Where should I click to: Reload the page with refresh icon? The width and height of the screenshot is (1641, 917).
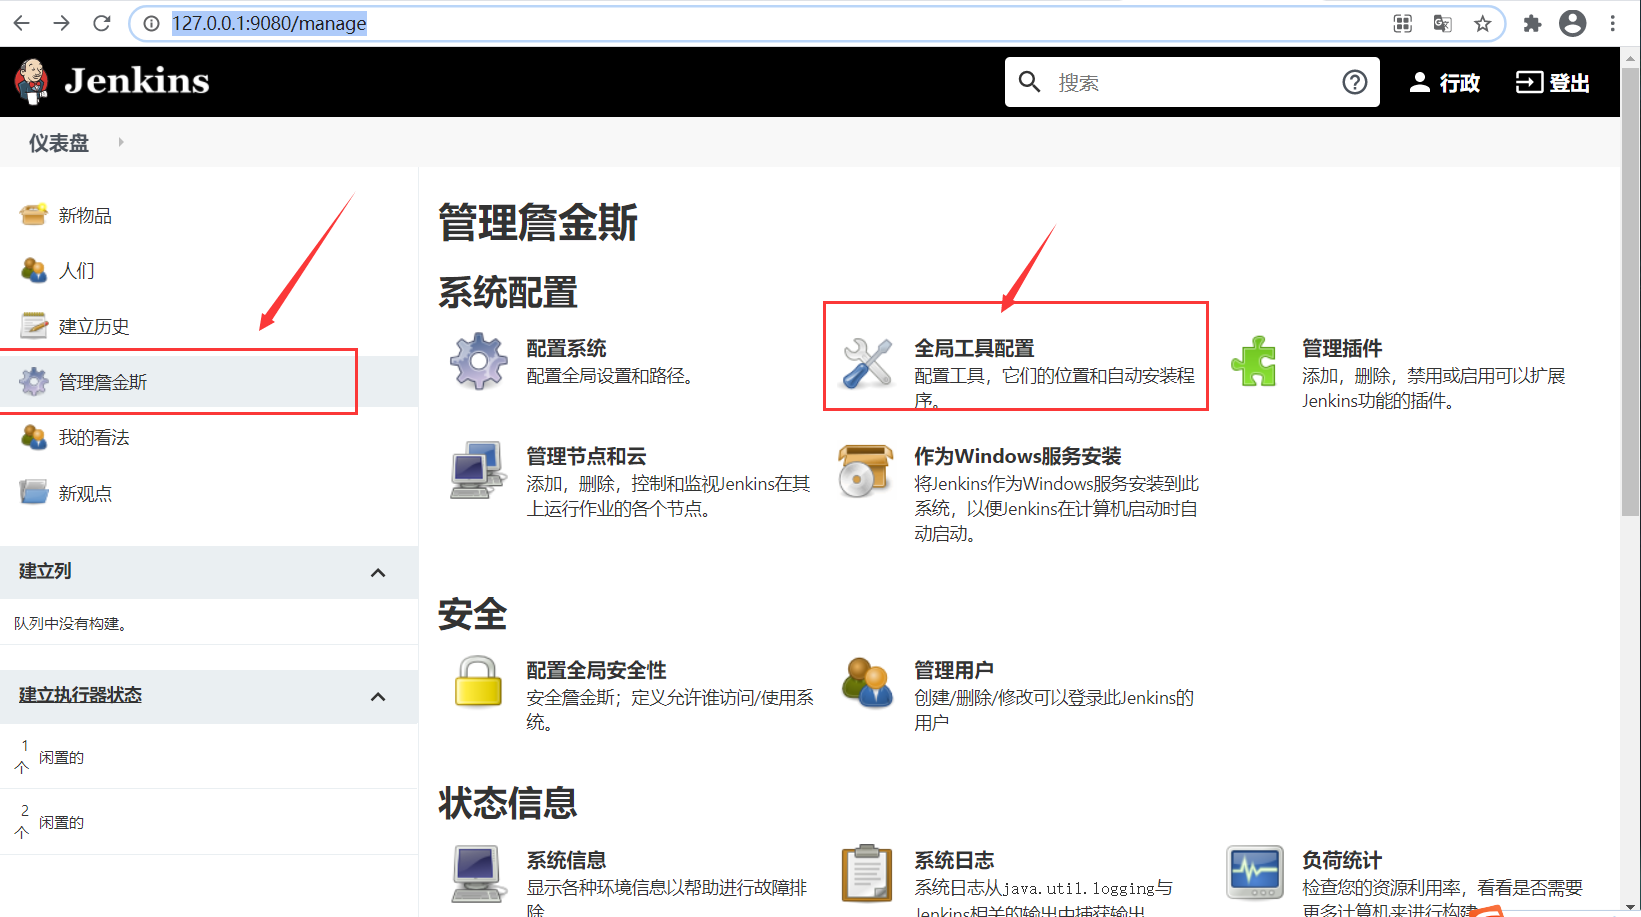pos(102,23)
